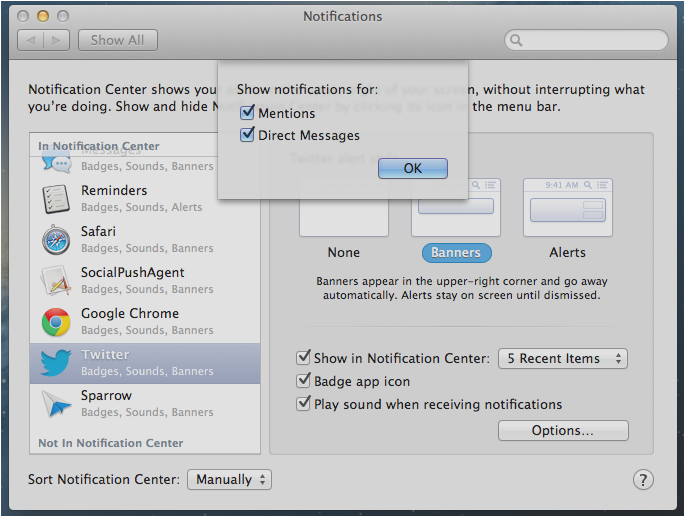Screen dimensions: 685x517
Task: Select the Banners alert style label
Action: [x=456, y=253]
